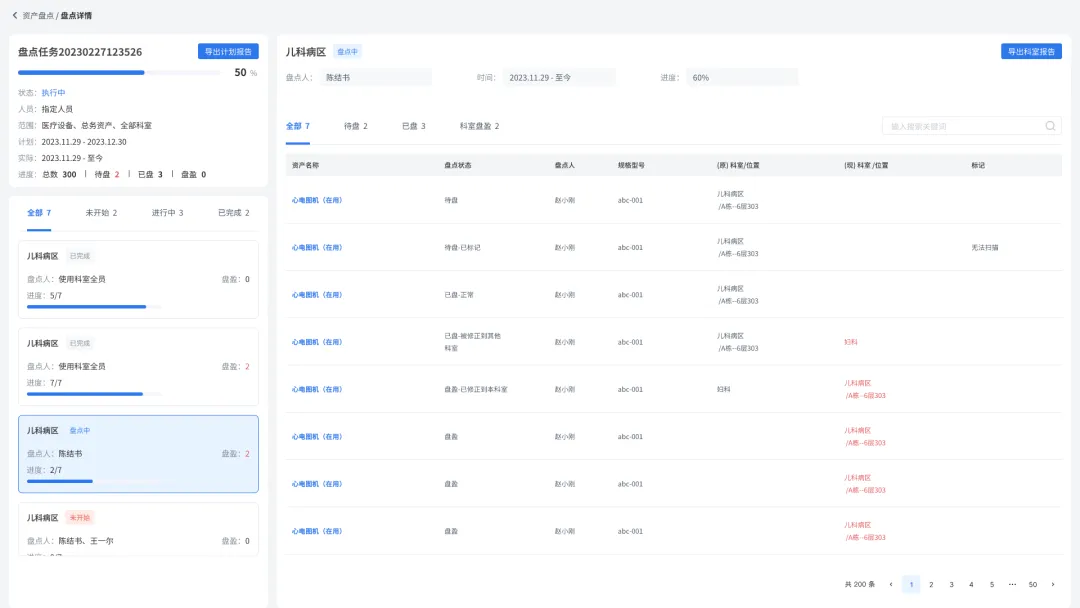
Task: Click the progress bar of the 2/7 department card
Action: click(94, 481)
